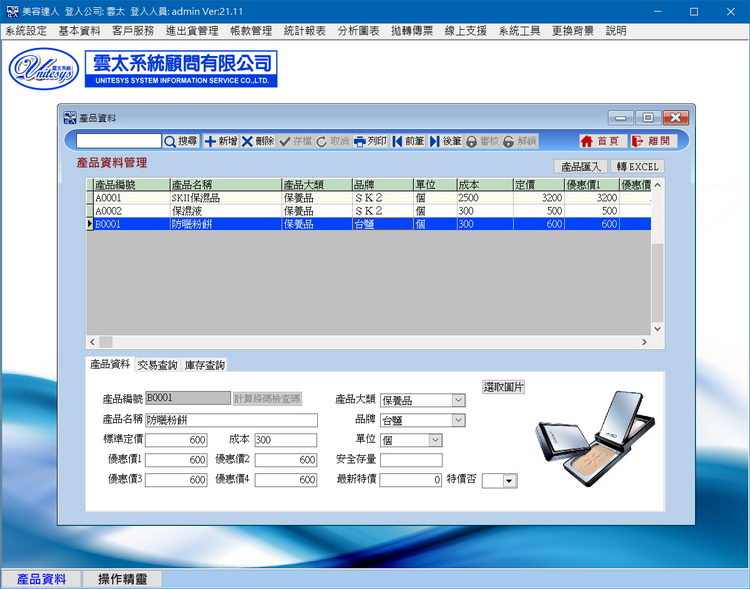Open the 單位 unit dropdown
750x589 pixels.
pos(434,440)
